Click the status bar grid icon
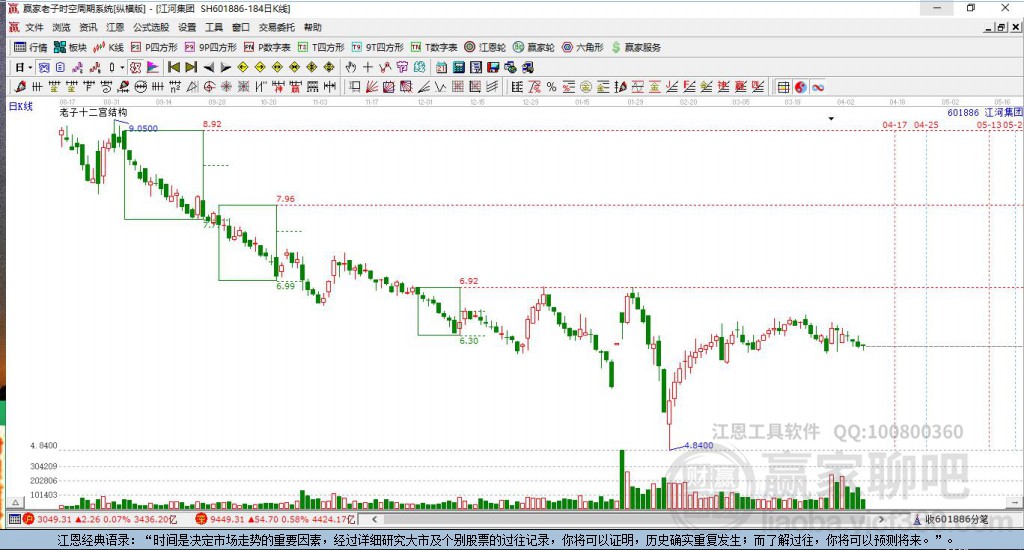Screen dimensions: 1024x550 (x=14, y=519)
